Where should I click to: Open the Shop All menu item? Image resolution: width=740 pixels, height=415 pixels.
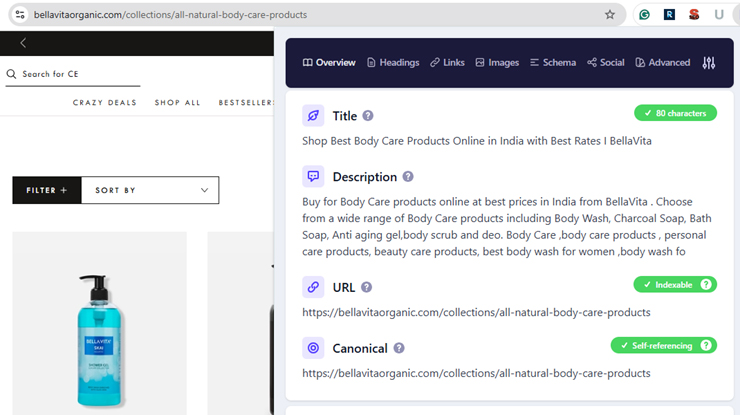click(177, 102)
